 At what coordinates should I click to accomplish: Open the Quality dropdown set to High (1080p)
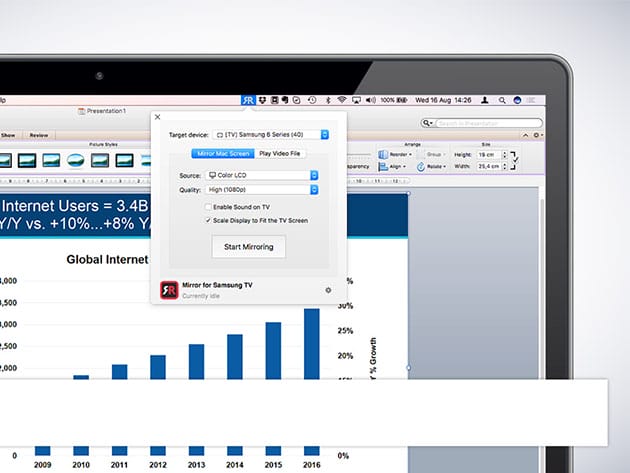coord(261,188)
